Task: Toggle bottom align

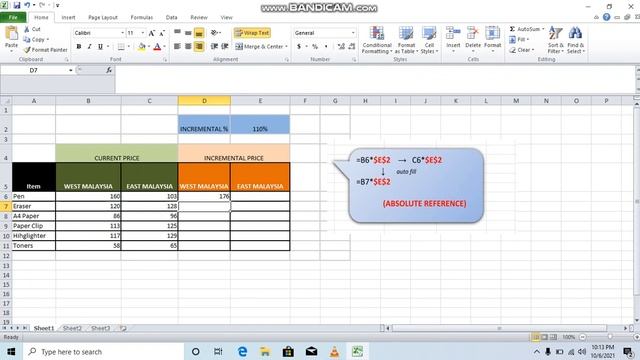Action: pyautogui.click(x=199, y=33)
